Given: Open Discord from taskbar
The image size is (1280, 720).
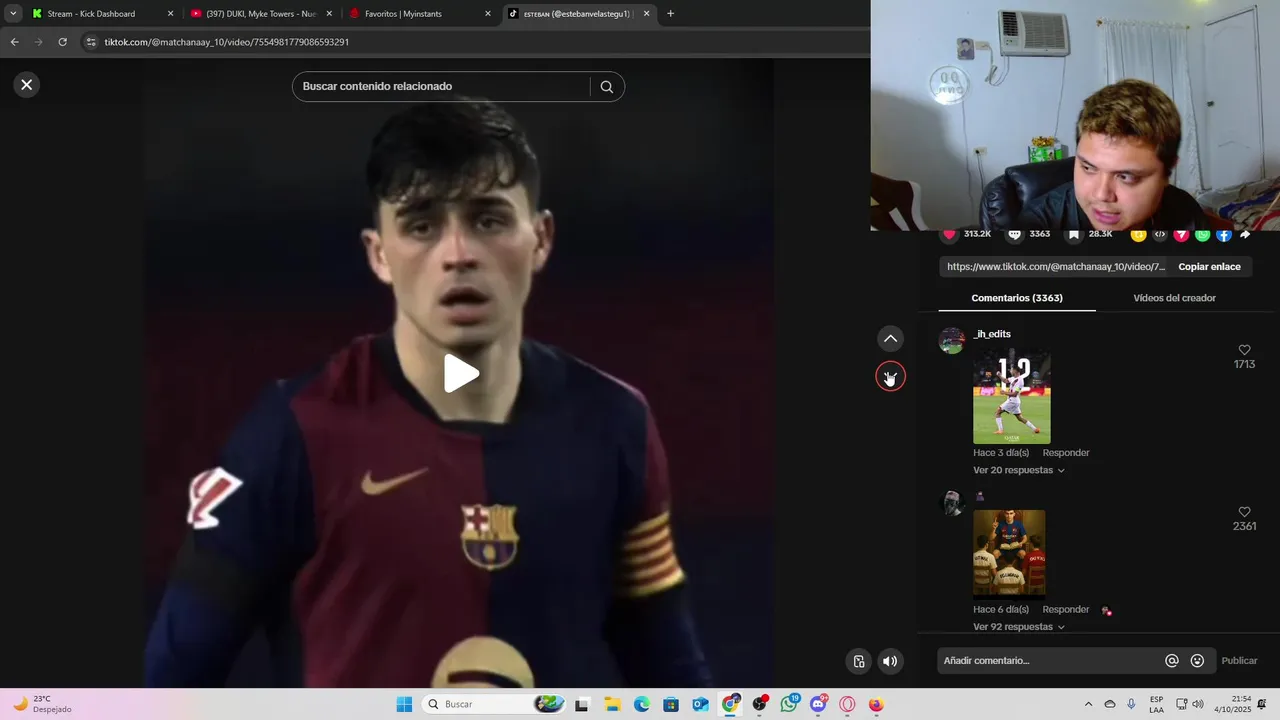Looking at the screenshot, I should [818, 704].
